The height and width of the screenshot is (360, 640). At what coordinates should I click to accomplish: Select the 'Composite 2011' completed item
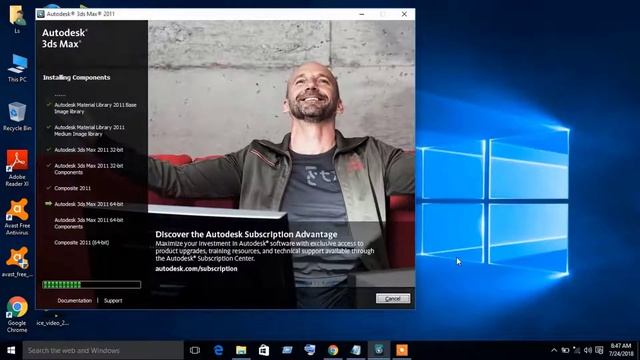73,188
